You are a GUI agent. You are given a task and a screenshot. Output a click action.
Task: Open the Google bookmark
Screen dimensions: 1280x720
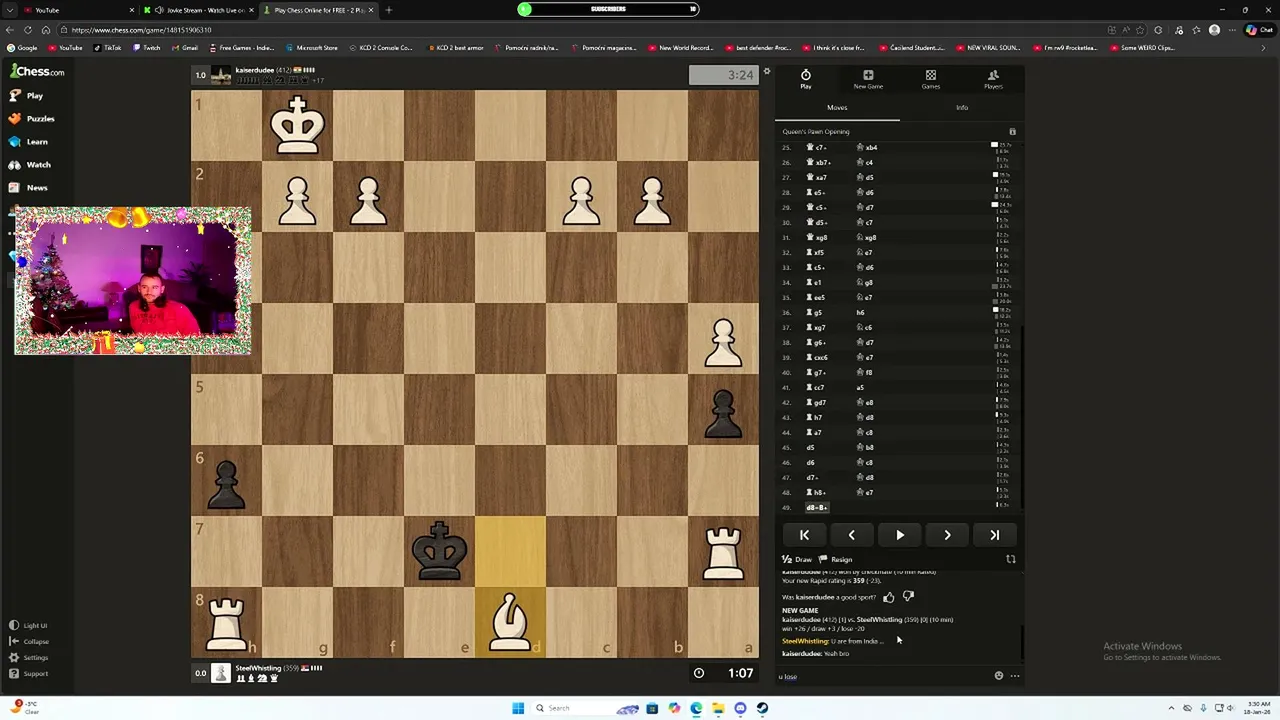click(23, 48)
